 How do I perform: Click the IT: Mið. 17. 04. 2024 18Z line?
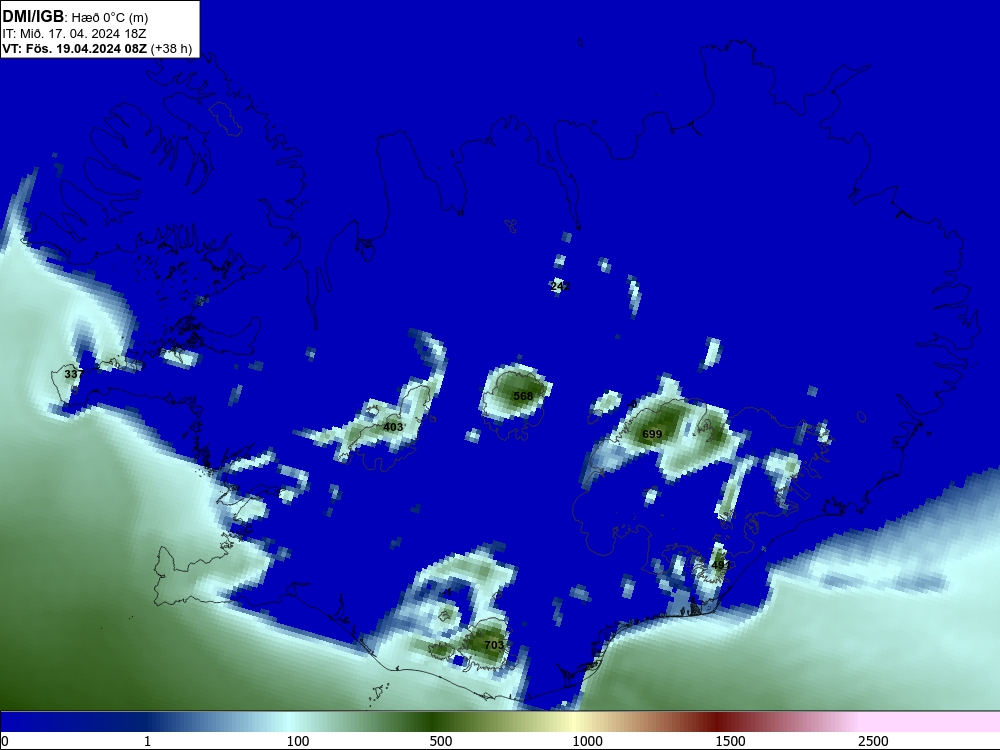coord(74,34)
